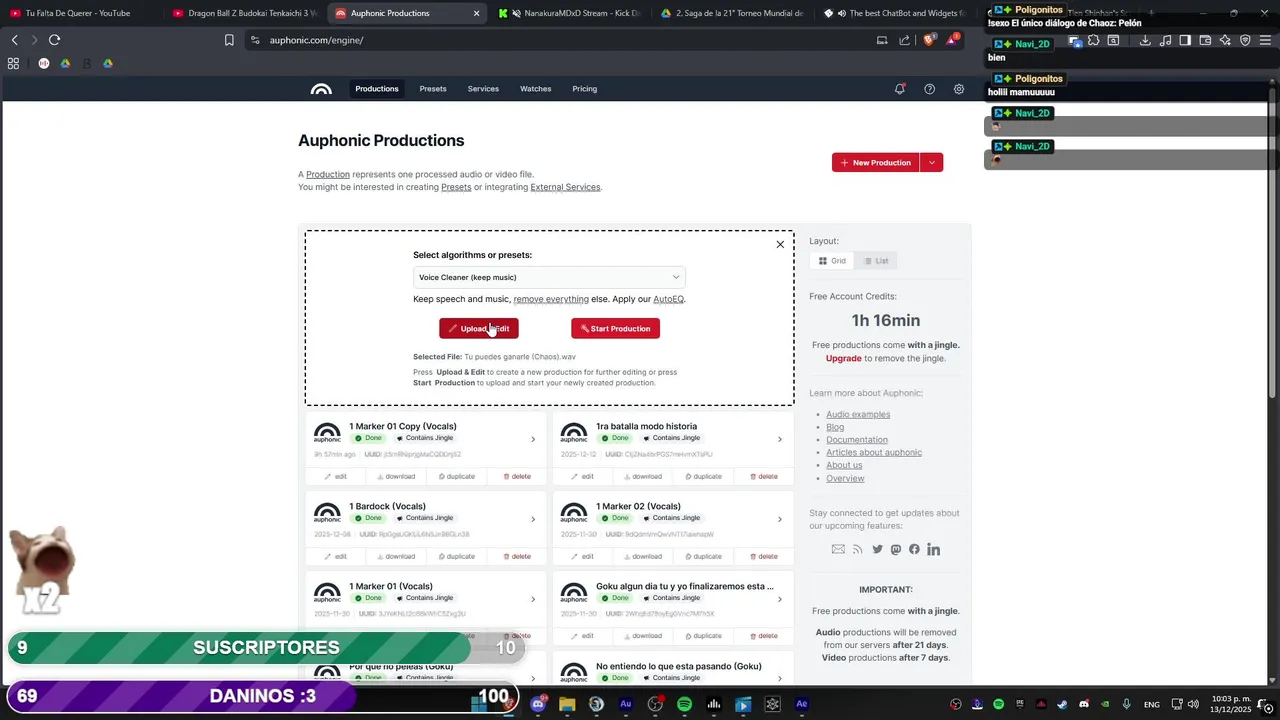1280x720 pixels.
Task: Open the Upgrade link
Action: pos(843,358)
